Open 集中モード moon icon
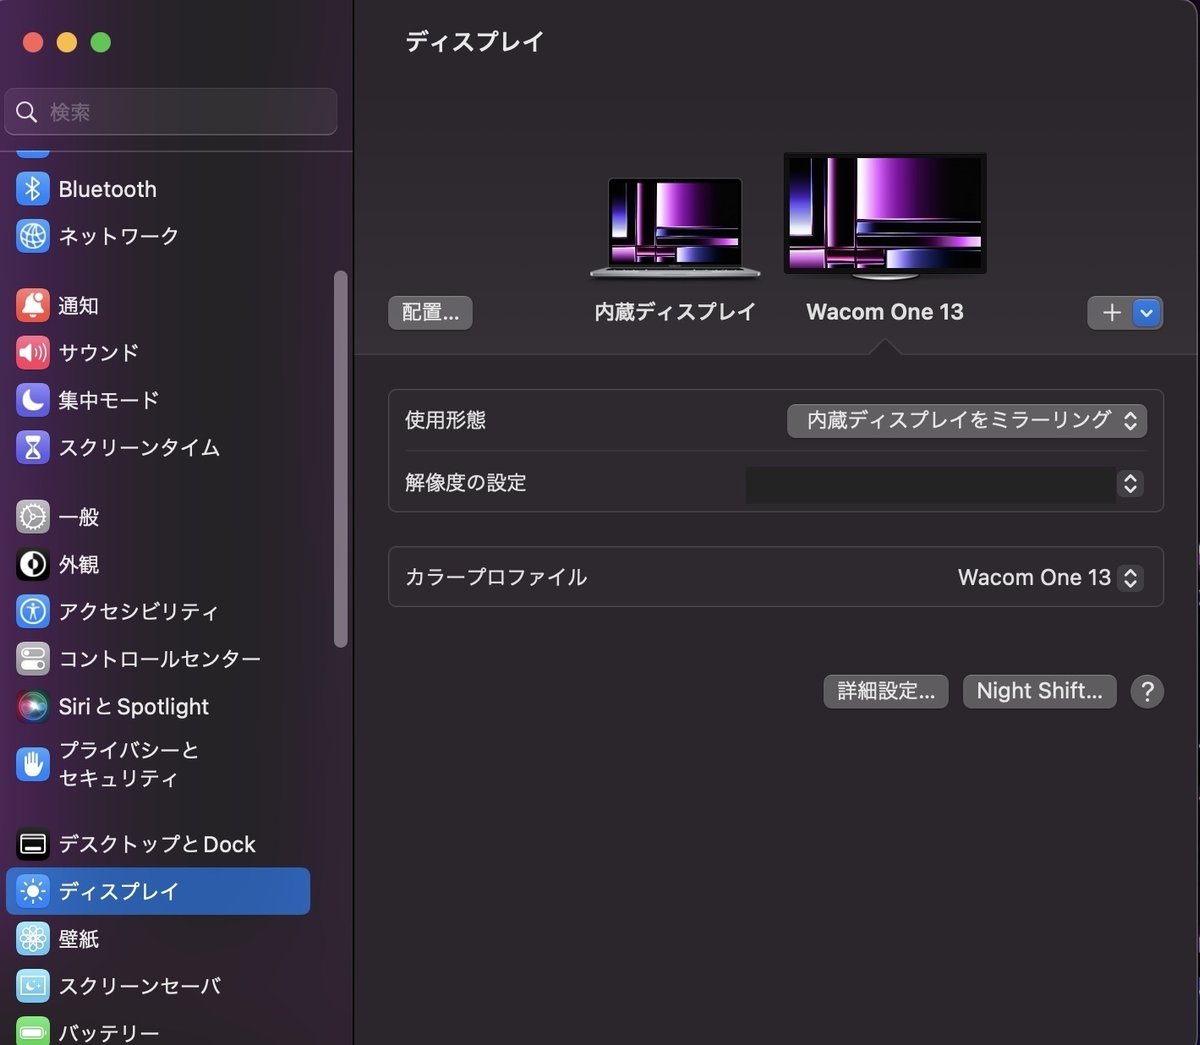The height and width of the screenshot is (1045, 1200). click(x=33, y=400)
